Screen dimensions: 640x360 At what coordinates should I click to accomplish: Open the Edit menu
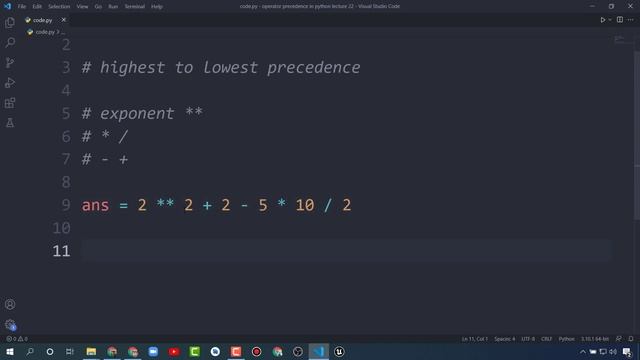37,7
